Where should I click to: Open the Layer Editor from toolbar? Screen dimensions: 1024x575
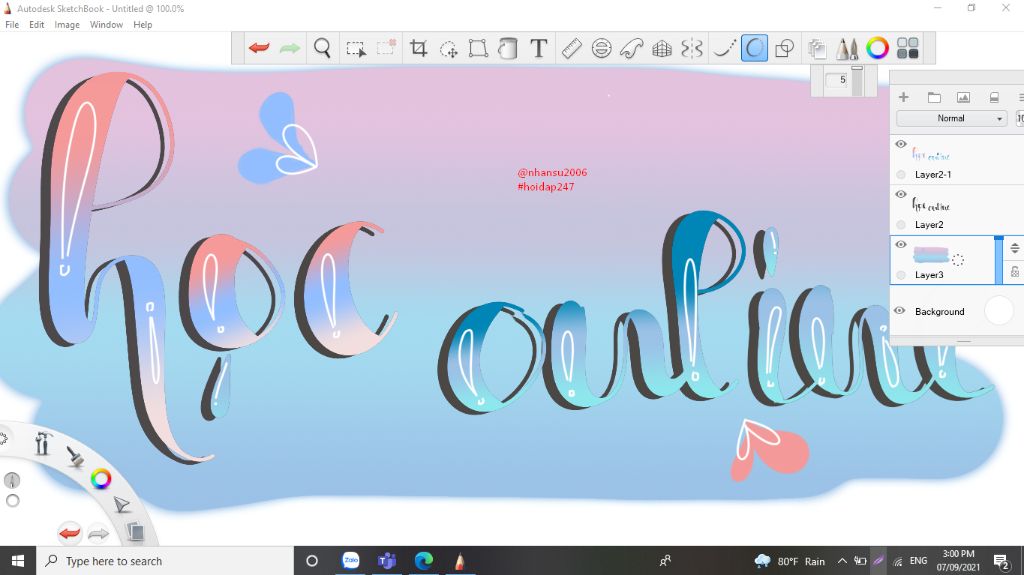(816, 49)
